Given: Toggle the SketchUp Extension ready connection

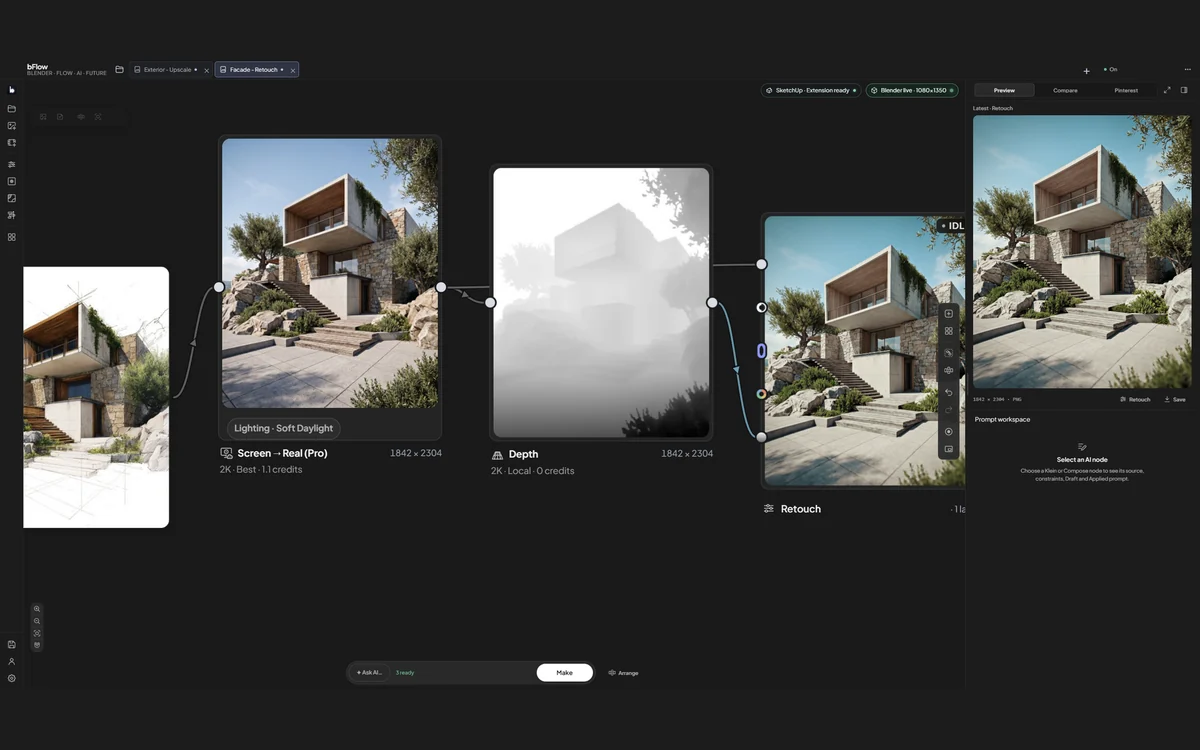Looking at the screenshot, I should 811,90.
